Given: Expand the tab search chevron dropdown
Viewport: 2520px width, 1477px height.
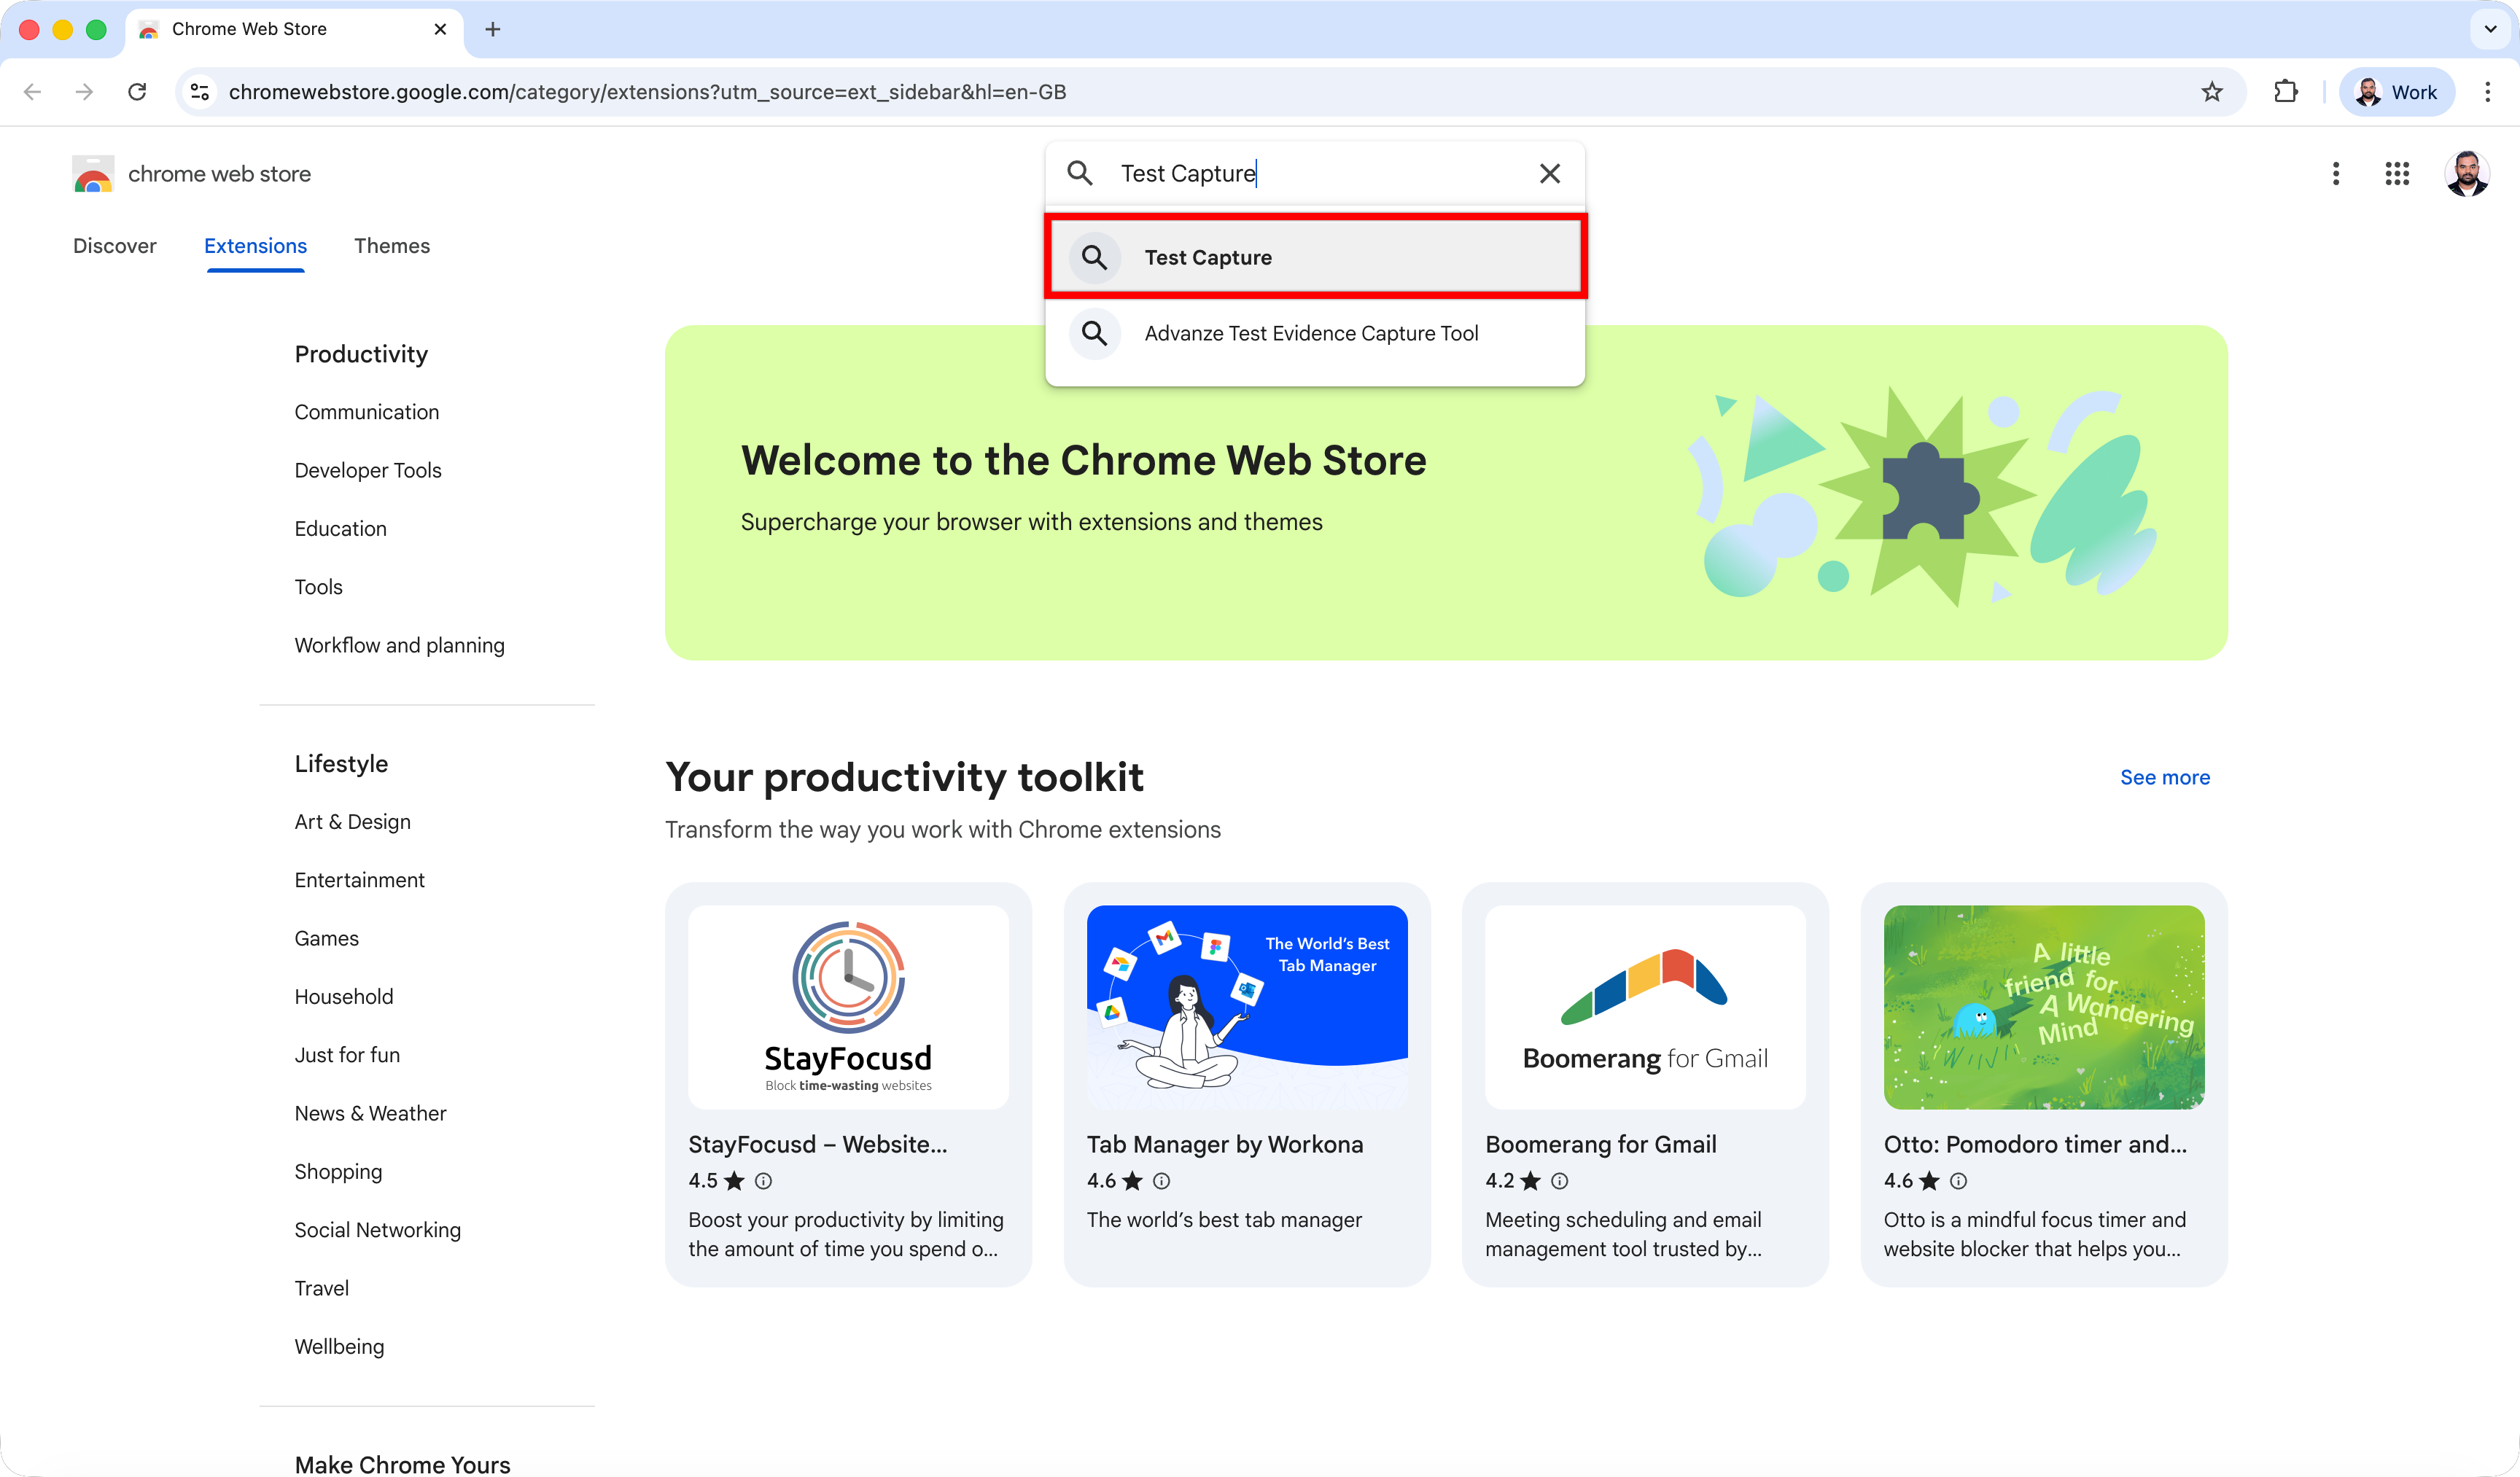Looking at the screenshot, I should tap(2490, 29).
